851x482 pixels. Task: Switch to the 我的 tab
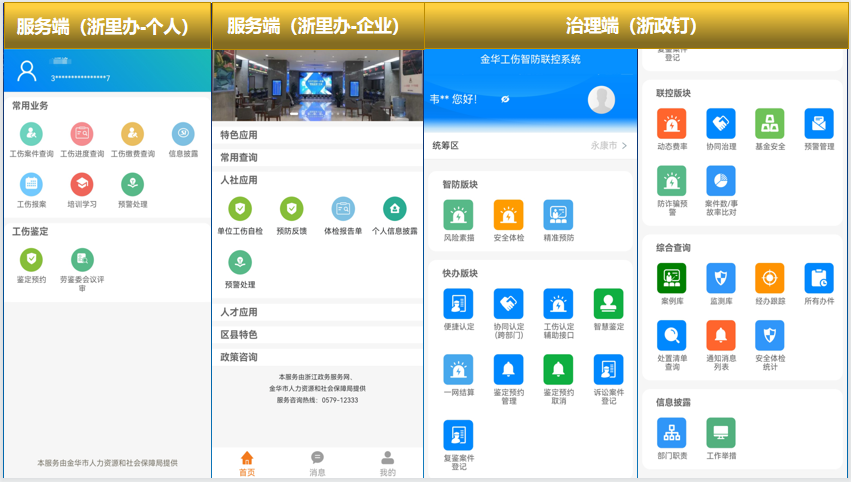[387, 463]
